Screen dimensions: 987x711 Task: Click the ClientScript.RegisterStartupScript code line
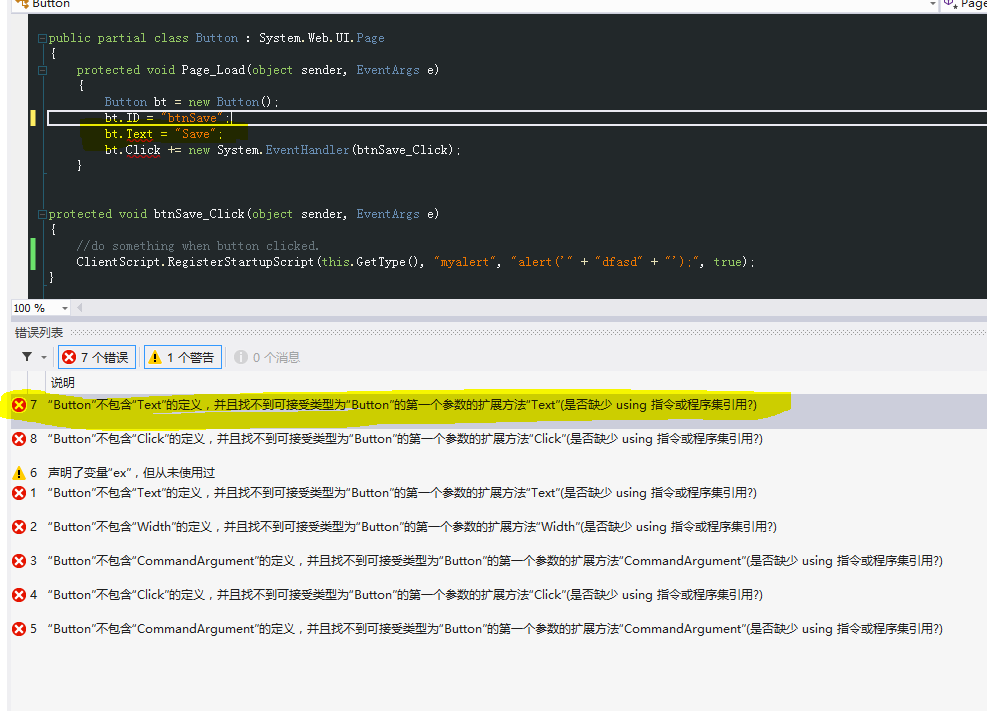(415, 262)
